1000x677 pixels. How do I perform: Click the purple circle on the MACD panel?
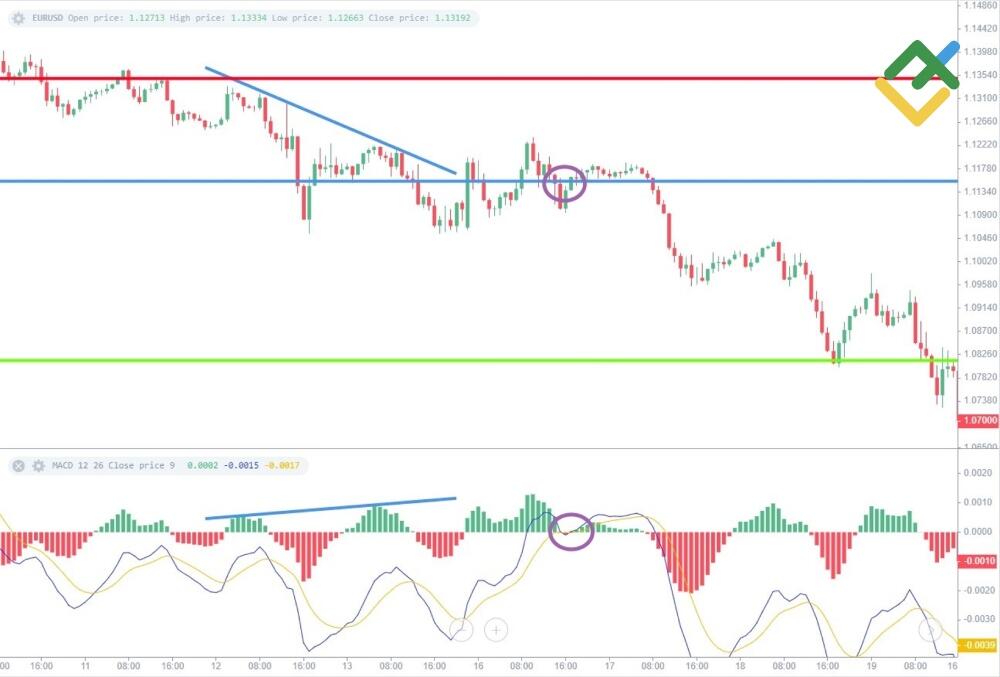[571, 531]
